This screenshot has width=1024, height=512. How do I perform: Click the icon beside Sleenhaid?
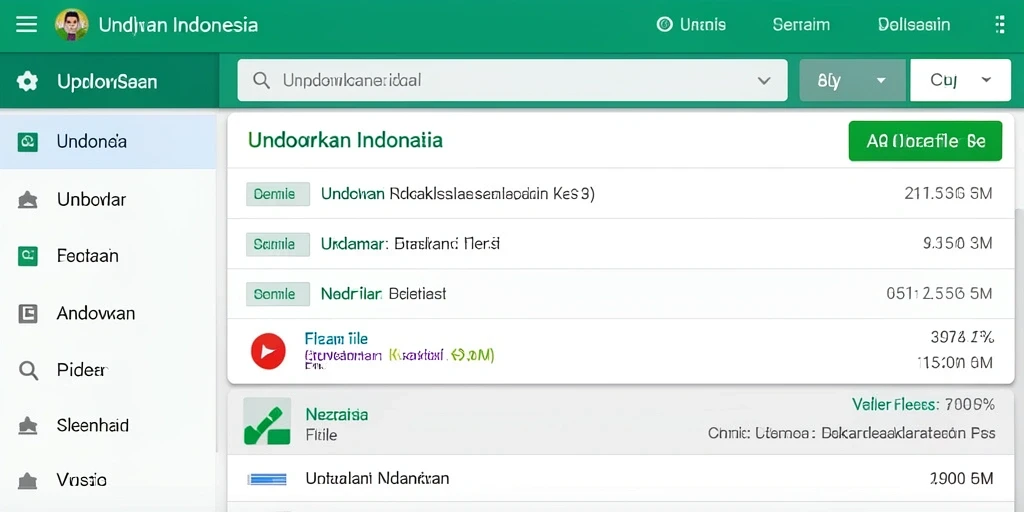pos(27,426)
